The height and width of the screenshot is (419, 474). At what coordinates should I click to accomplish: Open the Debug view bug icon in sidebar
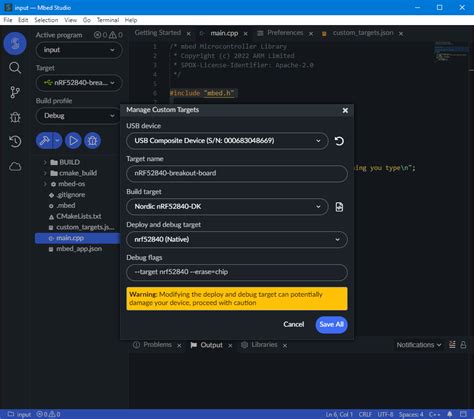click(x=15, y=117)
